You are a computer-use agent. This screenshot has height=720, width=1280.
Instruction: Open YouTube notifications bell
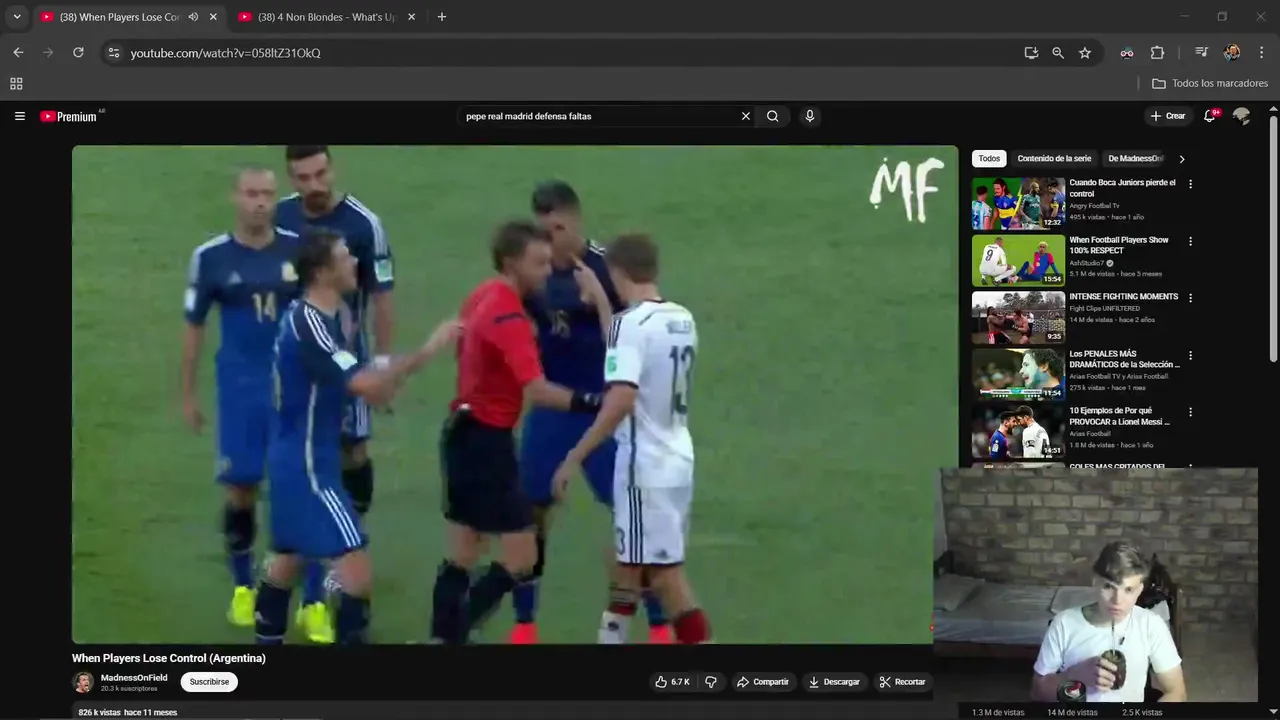[1210, 116]
